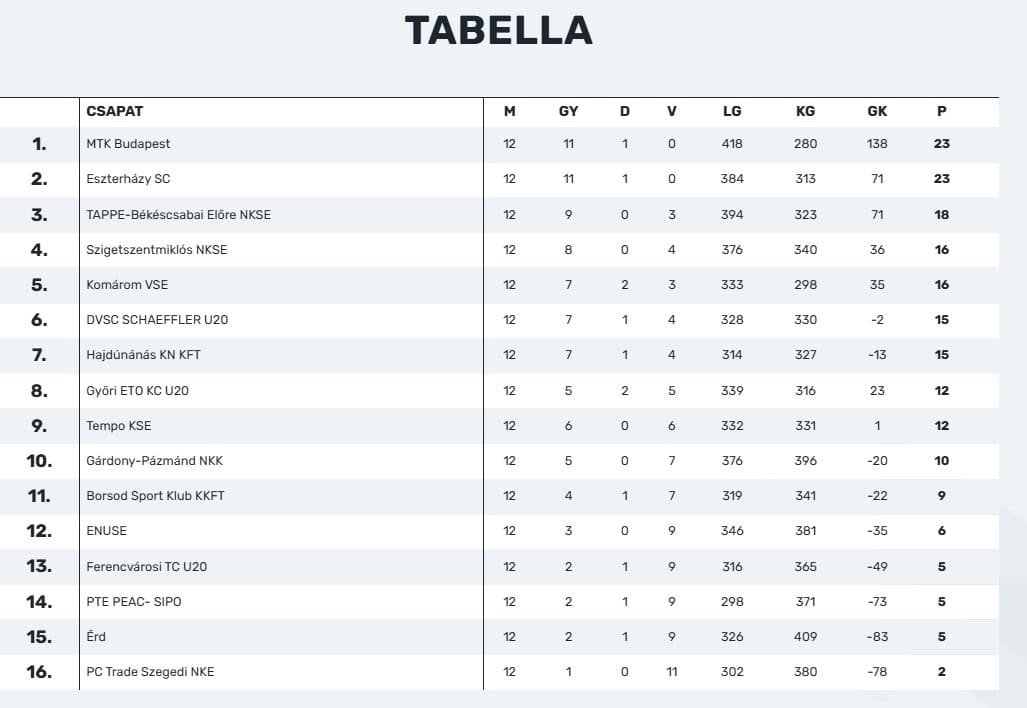Click PTE PEAC- SIPO team name
The width and height of the screenshot is (1027, 708).
(134, 602)
